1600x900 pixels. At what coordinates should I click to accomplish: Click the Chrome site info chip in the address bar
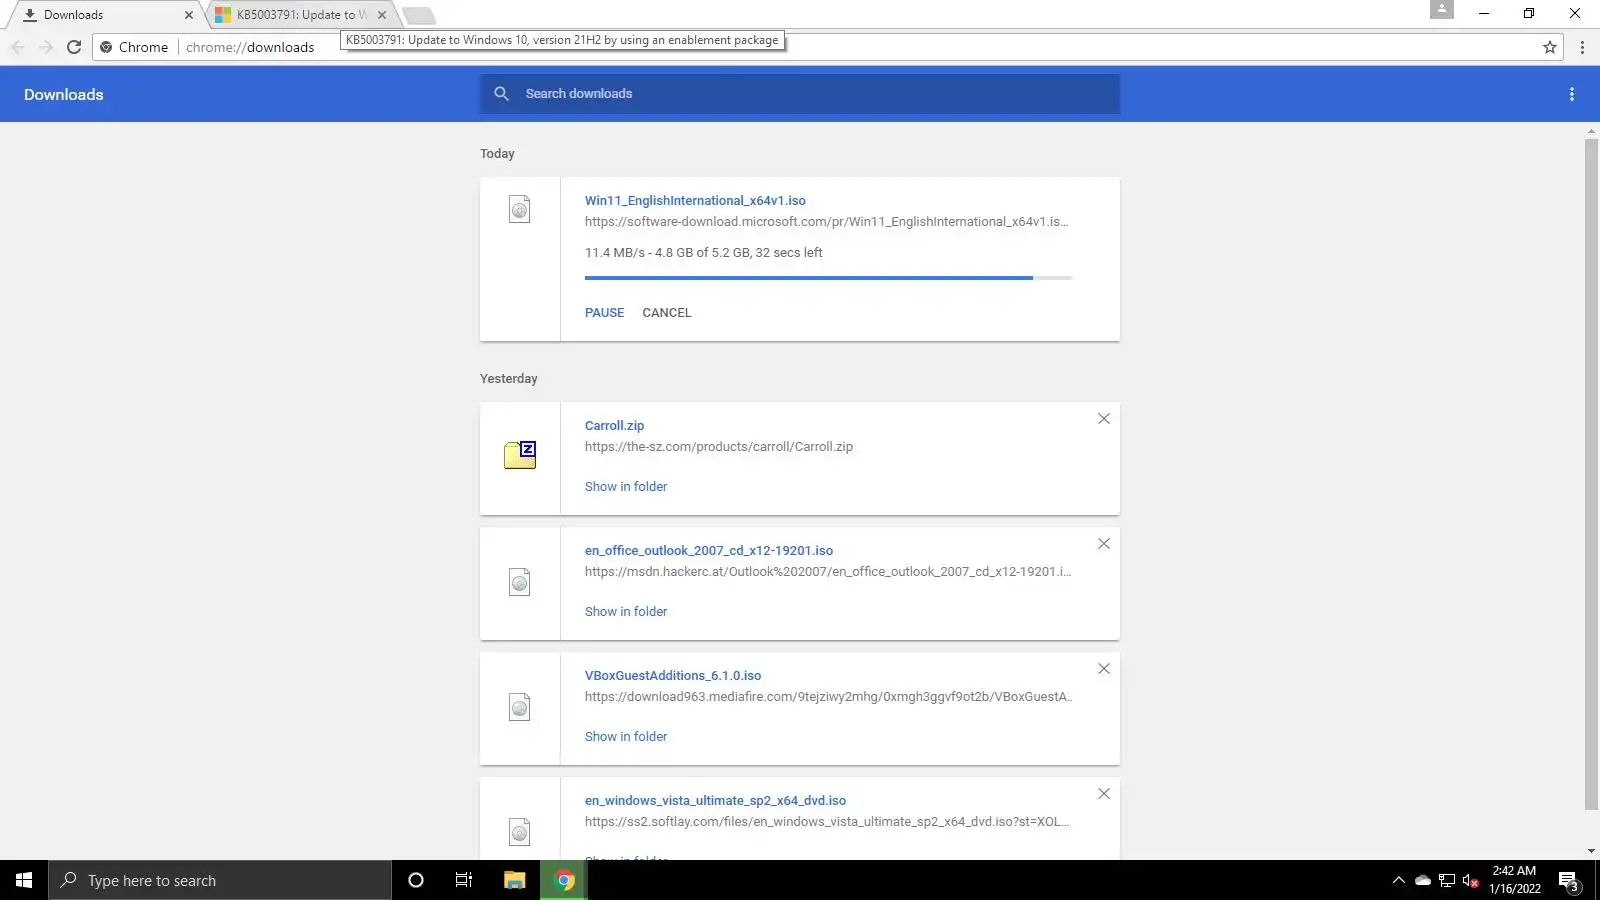coord(134,47)
